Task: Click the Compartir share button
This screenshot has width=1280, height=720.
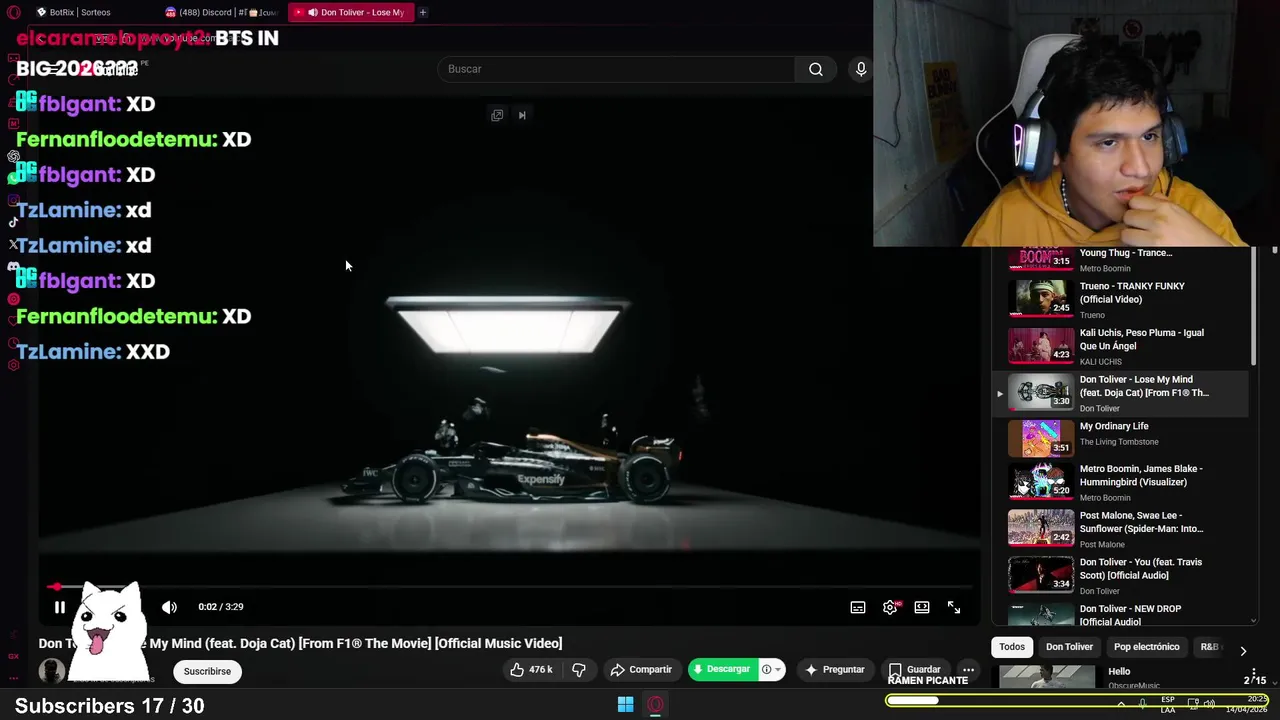Action: pos(641,670)
